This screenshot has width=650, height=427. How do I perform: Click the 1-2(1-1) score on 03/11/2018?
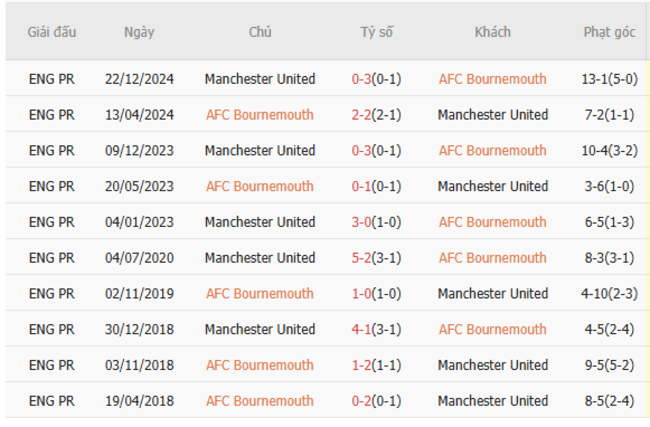click(377, 365)
